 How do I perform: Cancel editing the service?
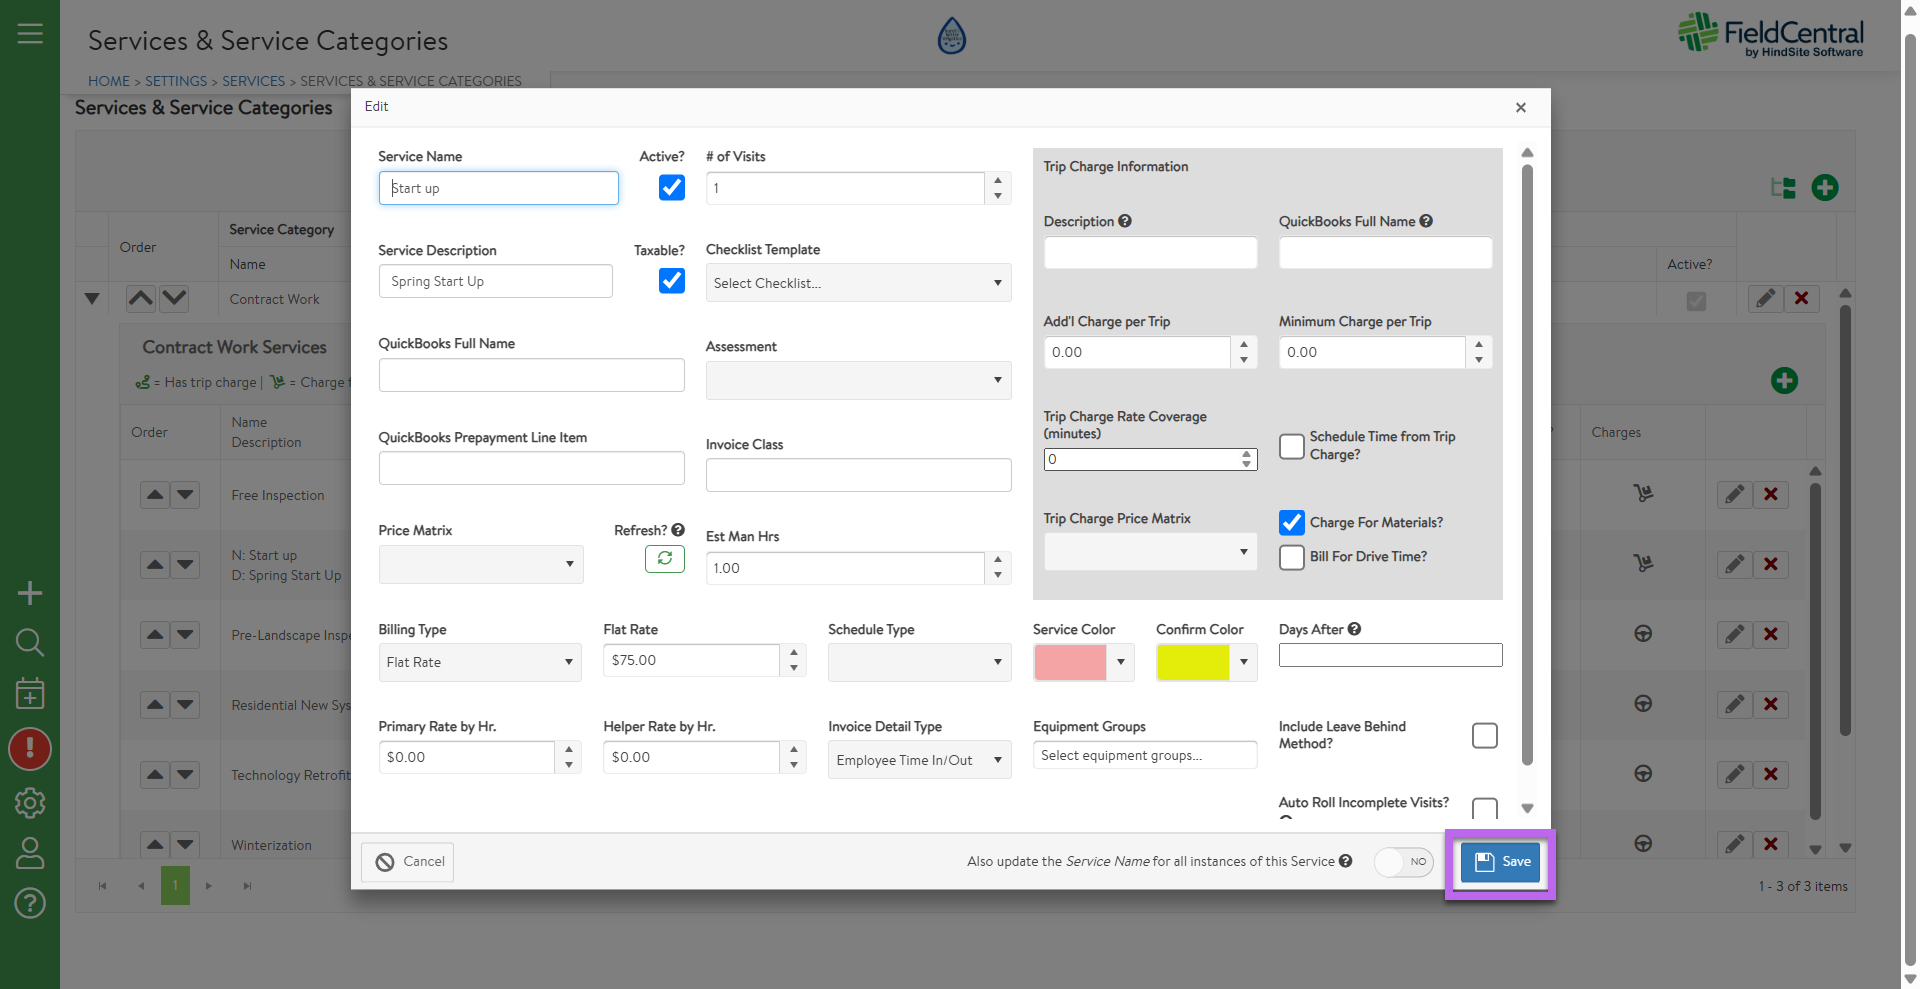408,862
